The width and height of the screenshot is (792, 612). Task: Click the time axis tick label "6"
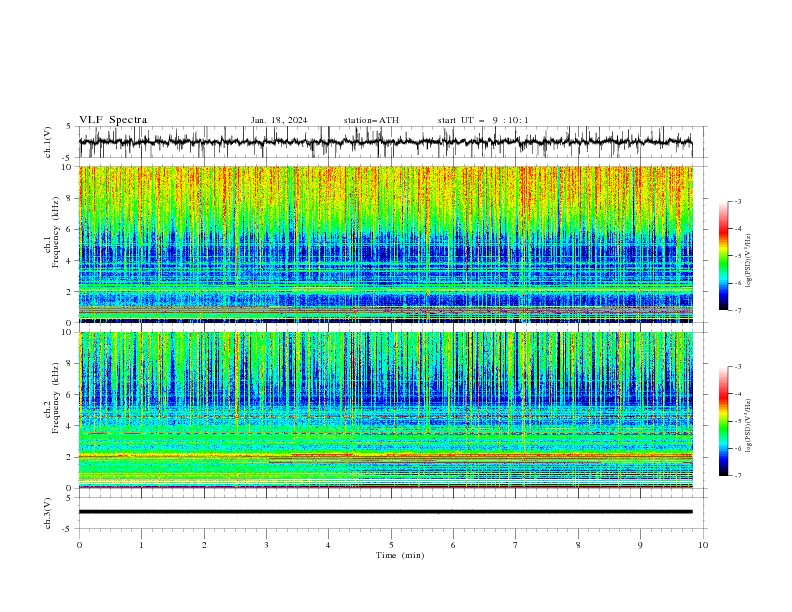(453, 545)
